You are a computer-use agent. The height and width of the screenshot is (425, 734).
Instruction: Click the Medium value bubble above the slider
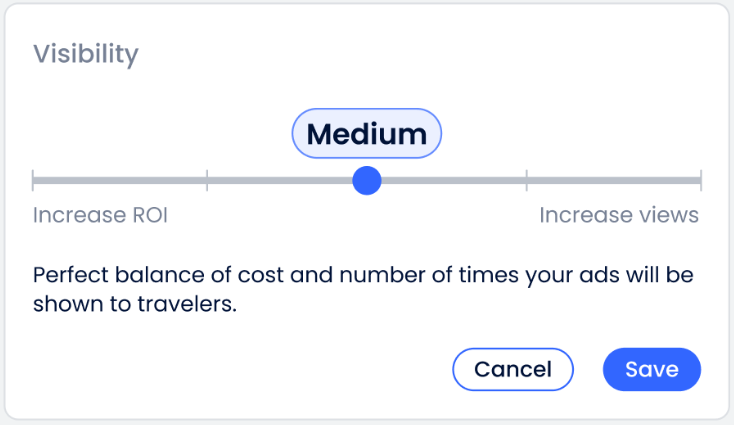366,134
